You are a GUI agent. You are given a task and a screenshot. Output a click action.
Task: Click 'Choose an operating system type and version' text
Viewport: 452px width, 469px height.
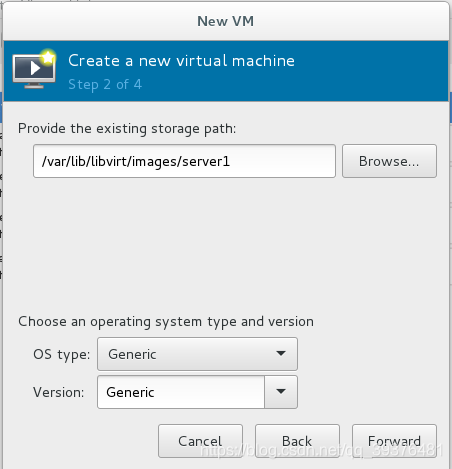pos(166,322)
